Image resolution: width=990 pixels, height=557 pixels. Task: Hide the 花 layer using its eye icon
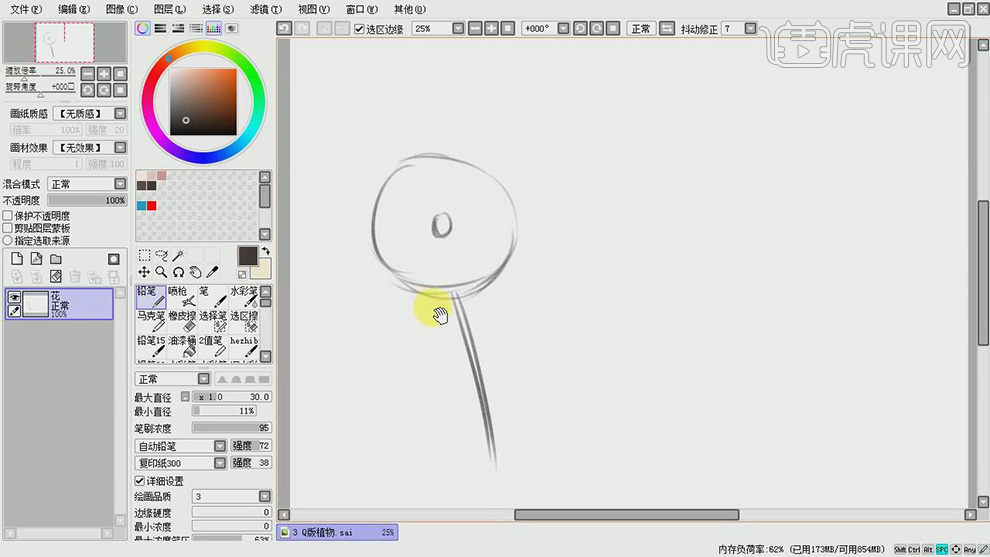pyautogui.click(x=14, y=297)
